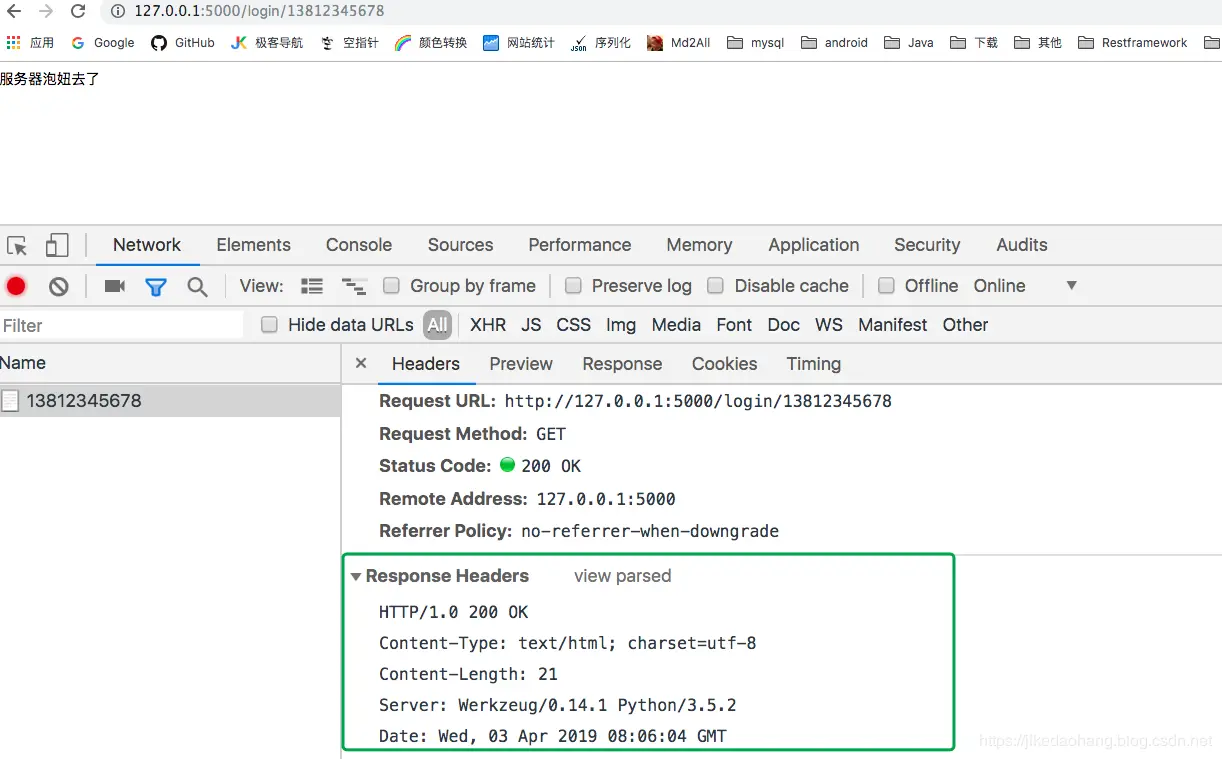Screen dimensions: 1222x759
Task: Open mysql bookmarks folder
Action: click(x=756, y=43)
